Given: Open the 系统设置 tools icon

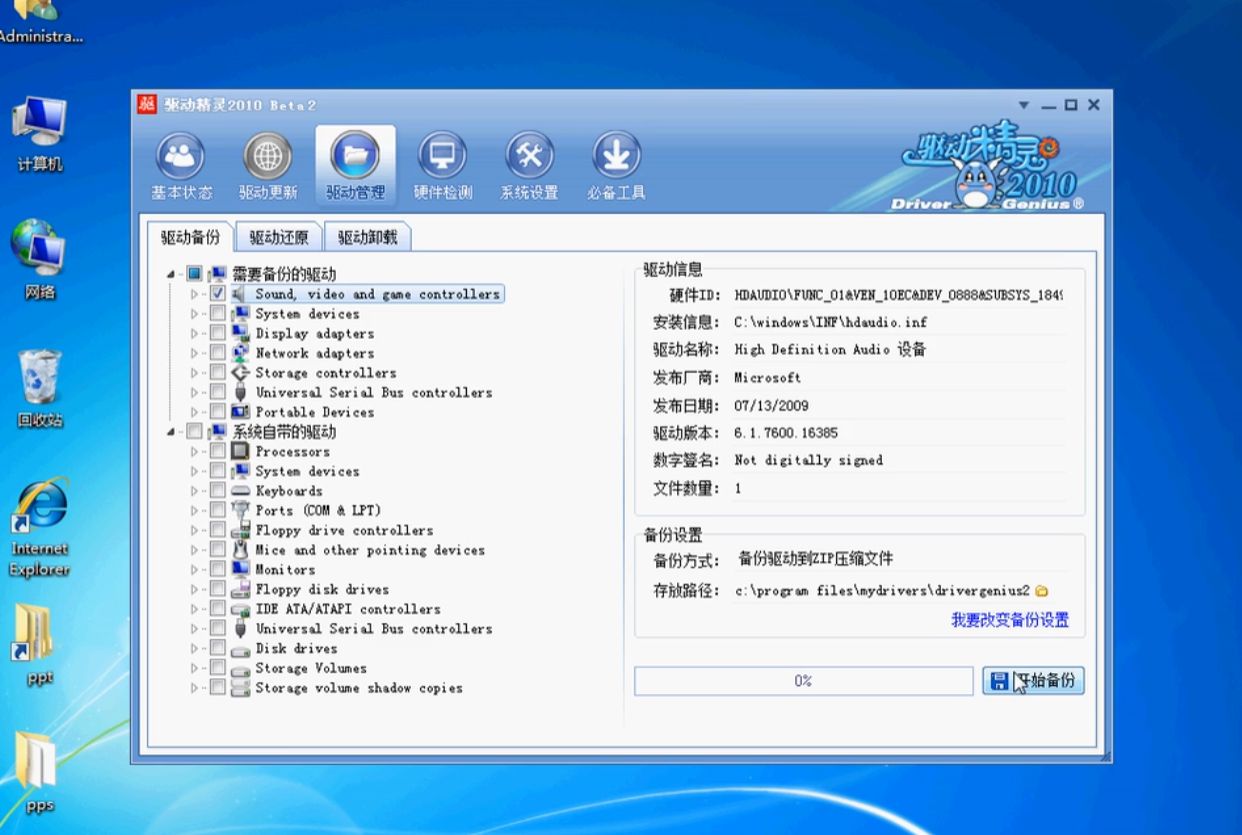Looking at the screenshot, I should coord(529,157).
